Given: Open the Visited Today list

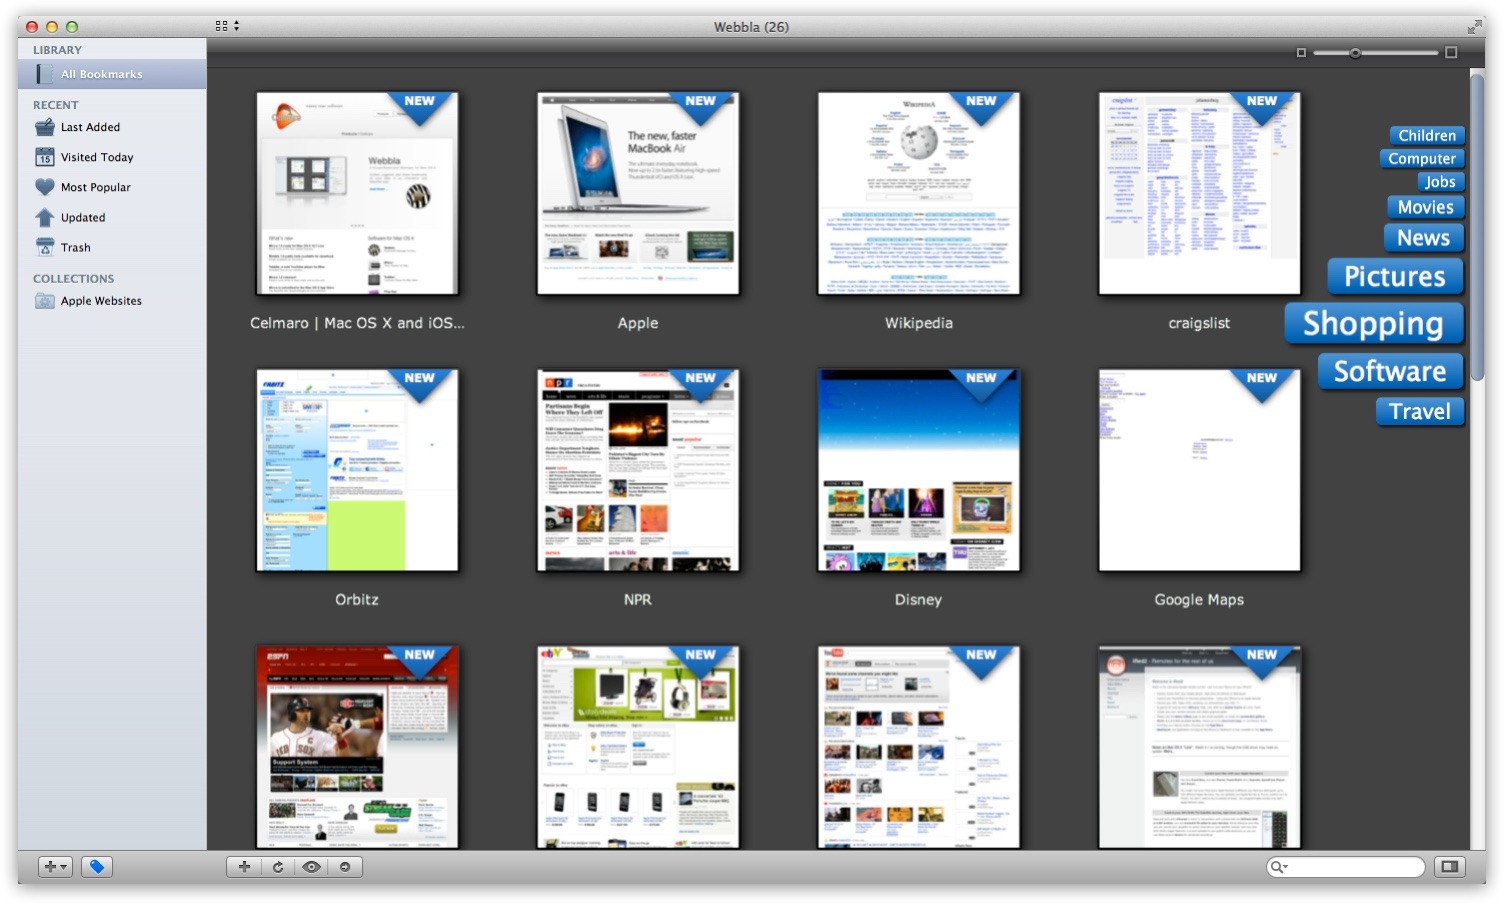Looking at the screenshot, I should coord(96,157).
